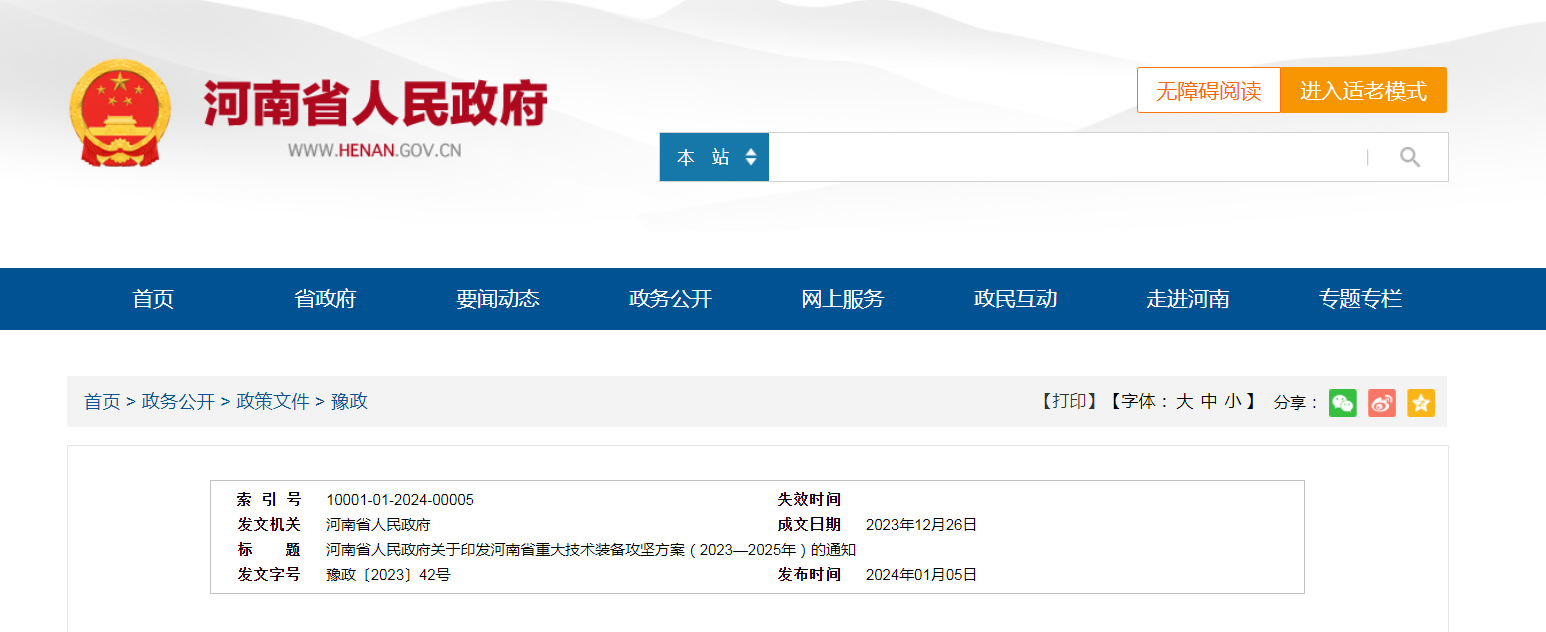Screen dimensions: 1546x632
Task: Share page via Weibo icon
Action: [1381, 403]
